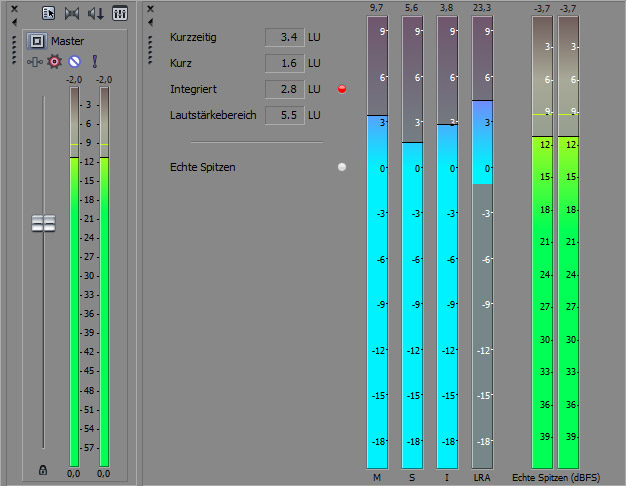Click the LRA loudness range meter
Screen dimensions: 626x486
pyautogui.click(x=482, y=240)
